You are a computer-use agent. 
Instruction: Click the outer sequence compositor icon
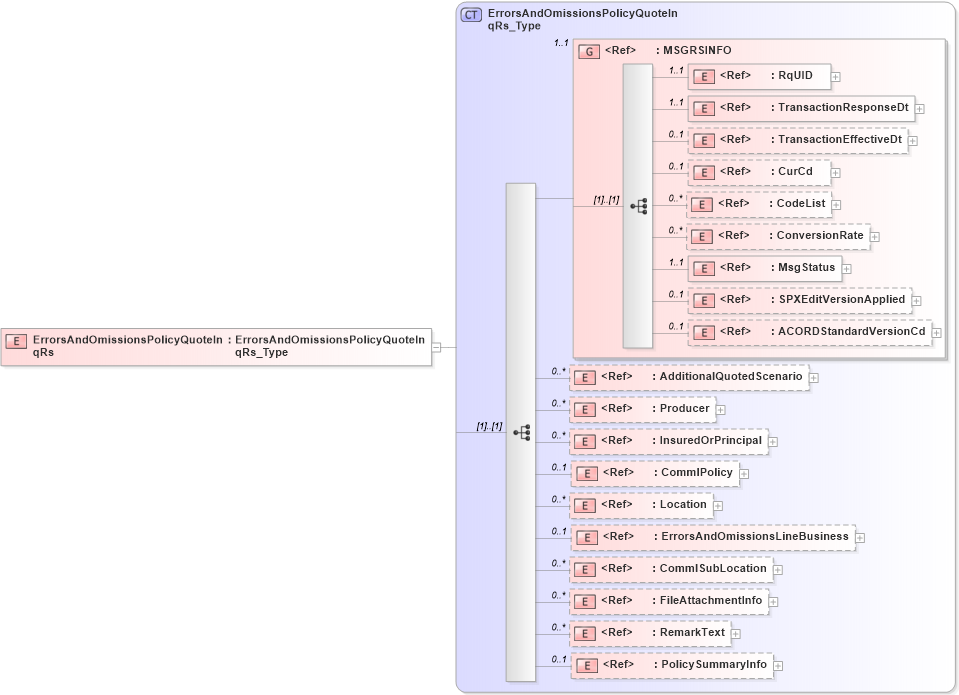[520, 430]
